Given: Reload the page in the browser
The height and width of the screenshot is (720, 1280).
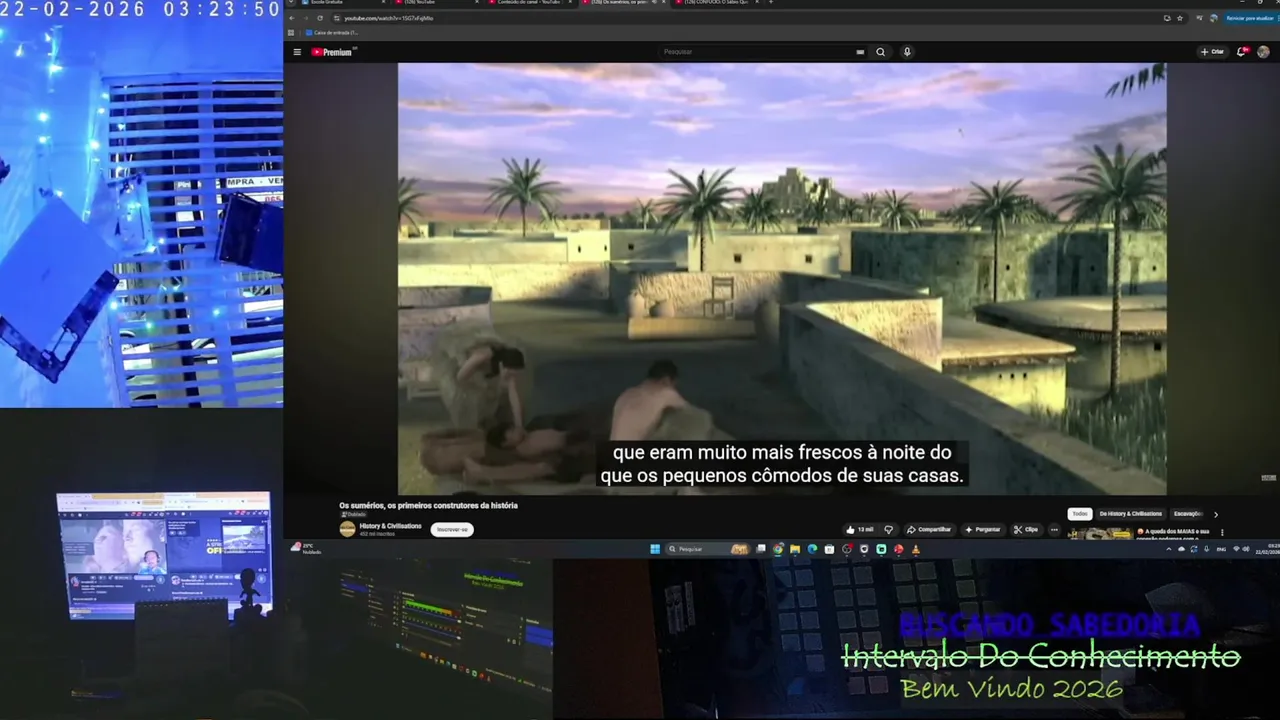Looking at the screenshot, I should tap(320, 18).
